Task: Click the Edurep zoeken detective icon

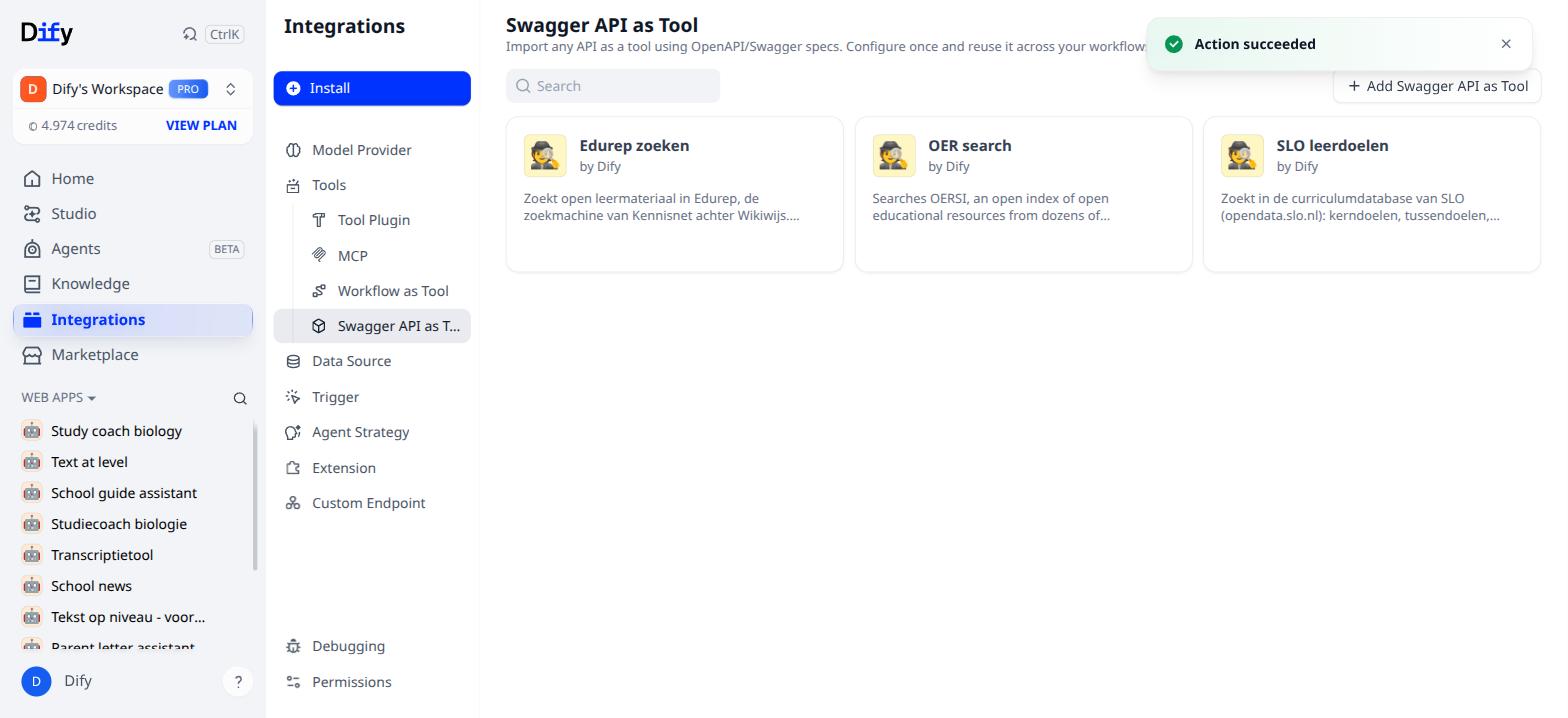Action: click(x=545, y=156)
